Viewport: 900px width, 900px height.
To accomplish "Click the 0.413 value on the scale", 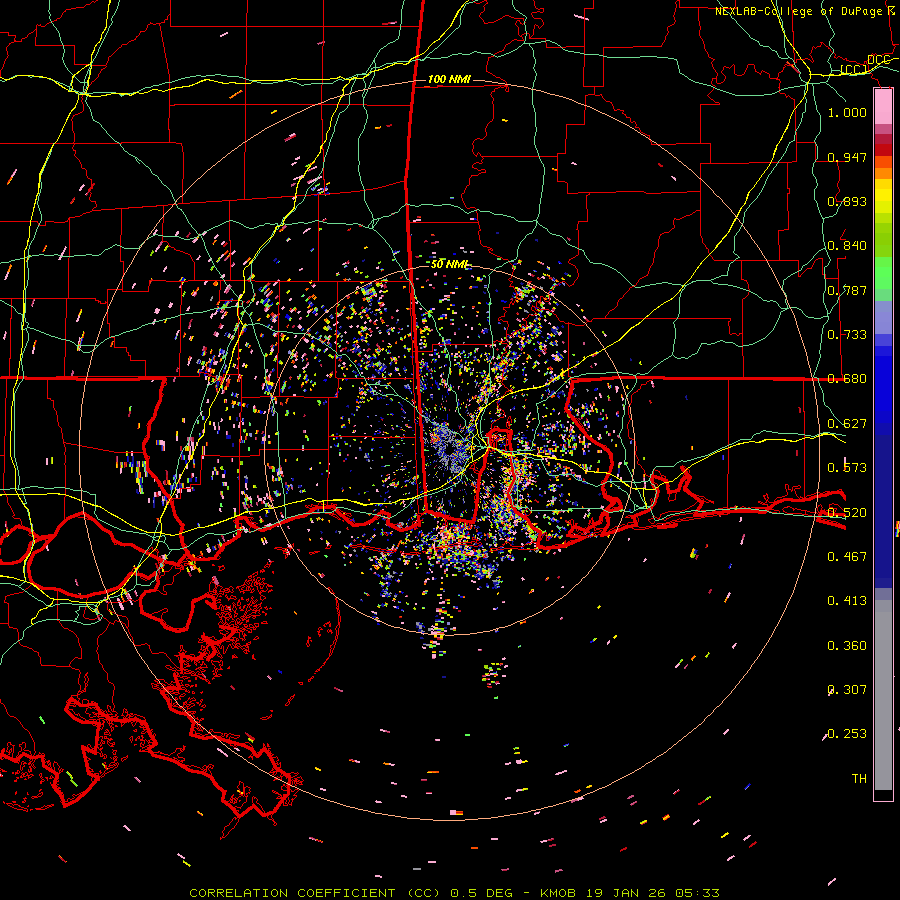I will [x=847, y=601].
